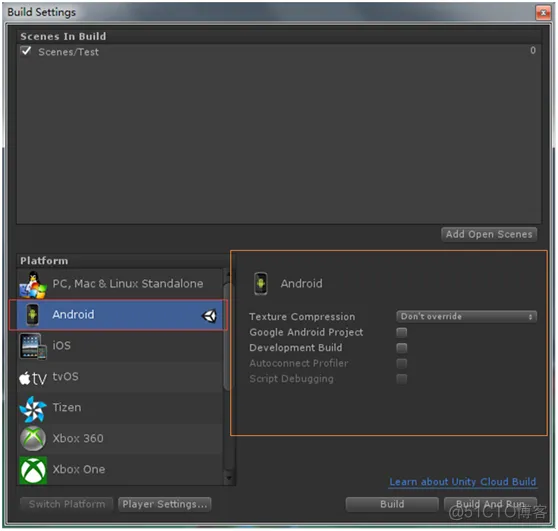Screen dimensions: 558x531
Task: Close the Build Settings window
Action: (543, 13)
